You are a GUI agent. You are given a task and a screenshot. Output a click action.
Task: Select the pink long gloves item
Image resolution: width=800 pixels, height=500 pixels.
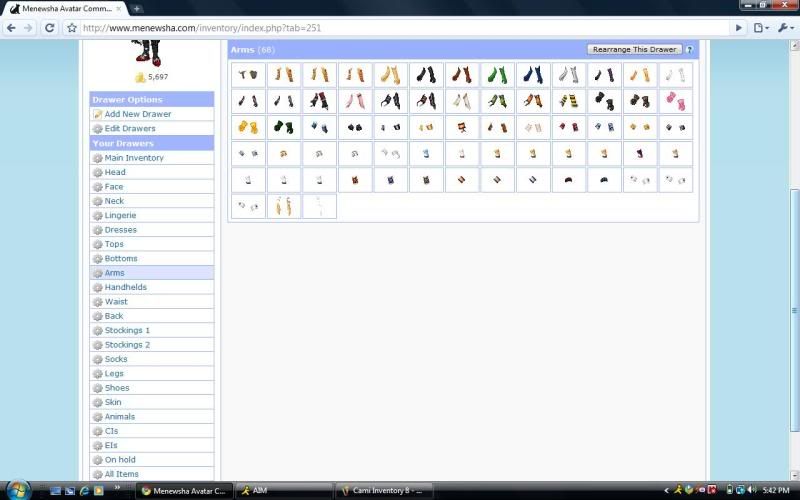(x=355, y=101)
